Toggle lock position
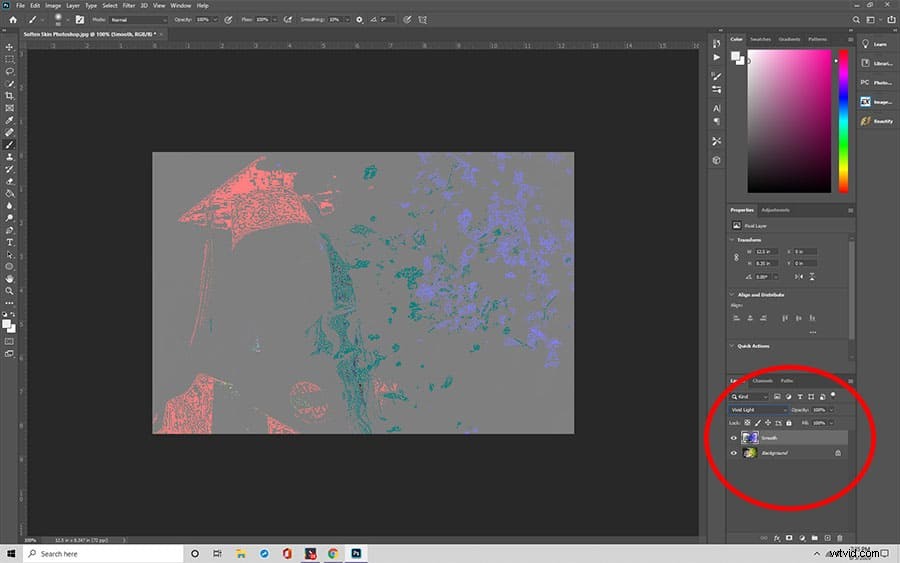Image resolution: width=900 pixels, height=563 pixels. tap(768, 423)
